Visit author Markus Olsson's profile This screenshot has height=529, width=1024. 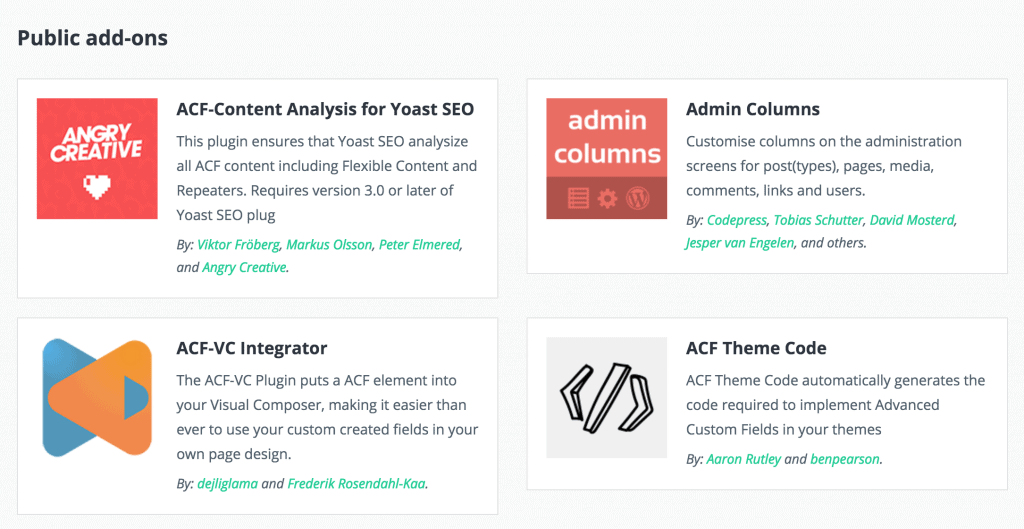coord(330,245)
